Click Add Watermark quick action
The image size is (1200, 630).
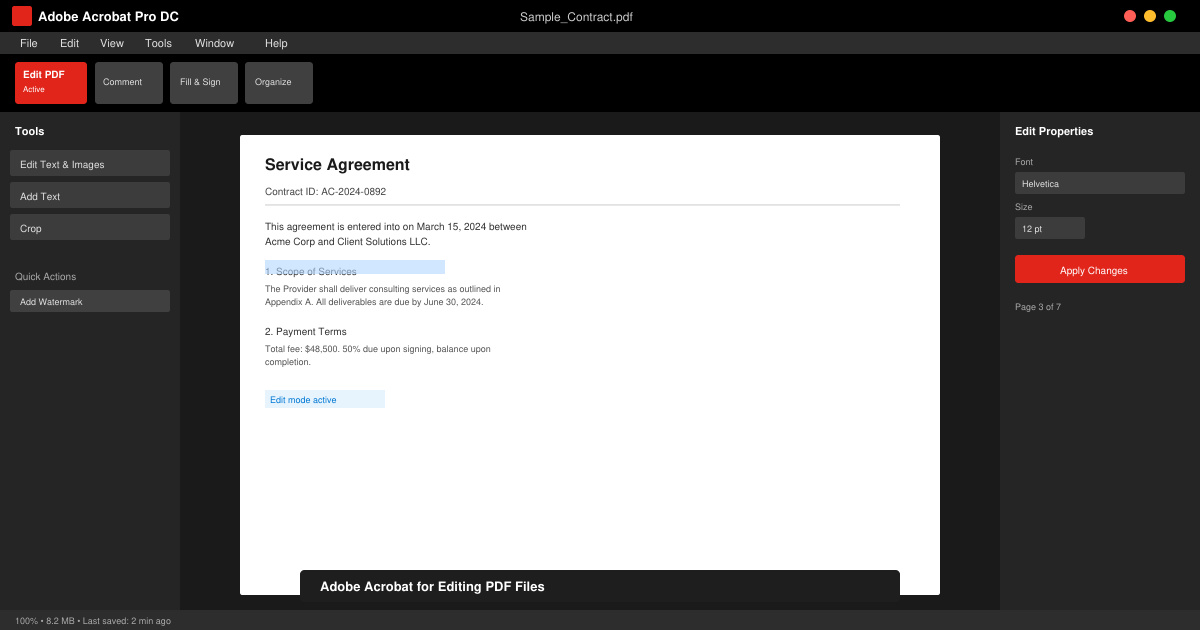[90, 301]
